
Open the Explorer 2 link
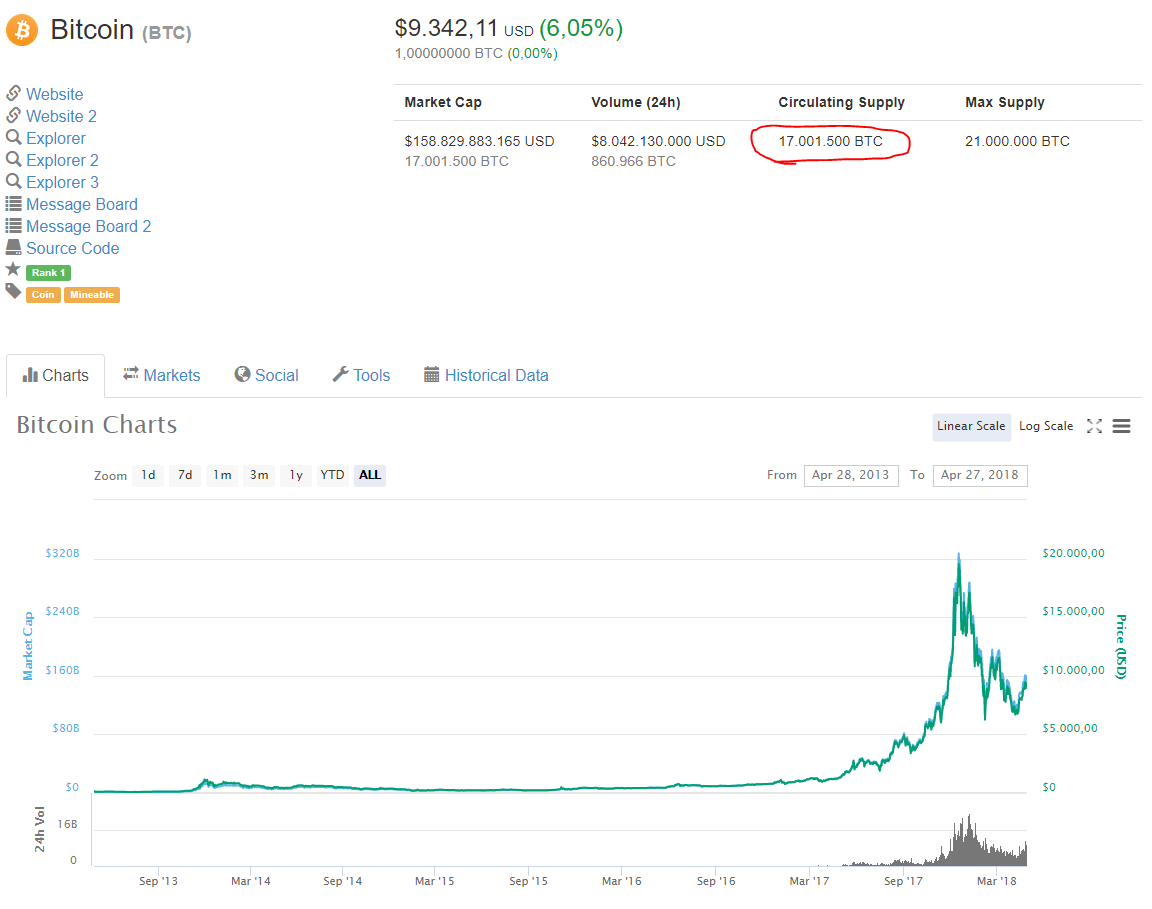coord(62,160)
